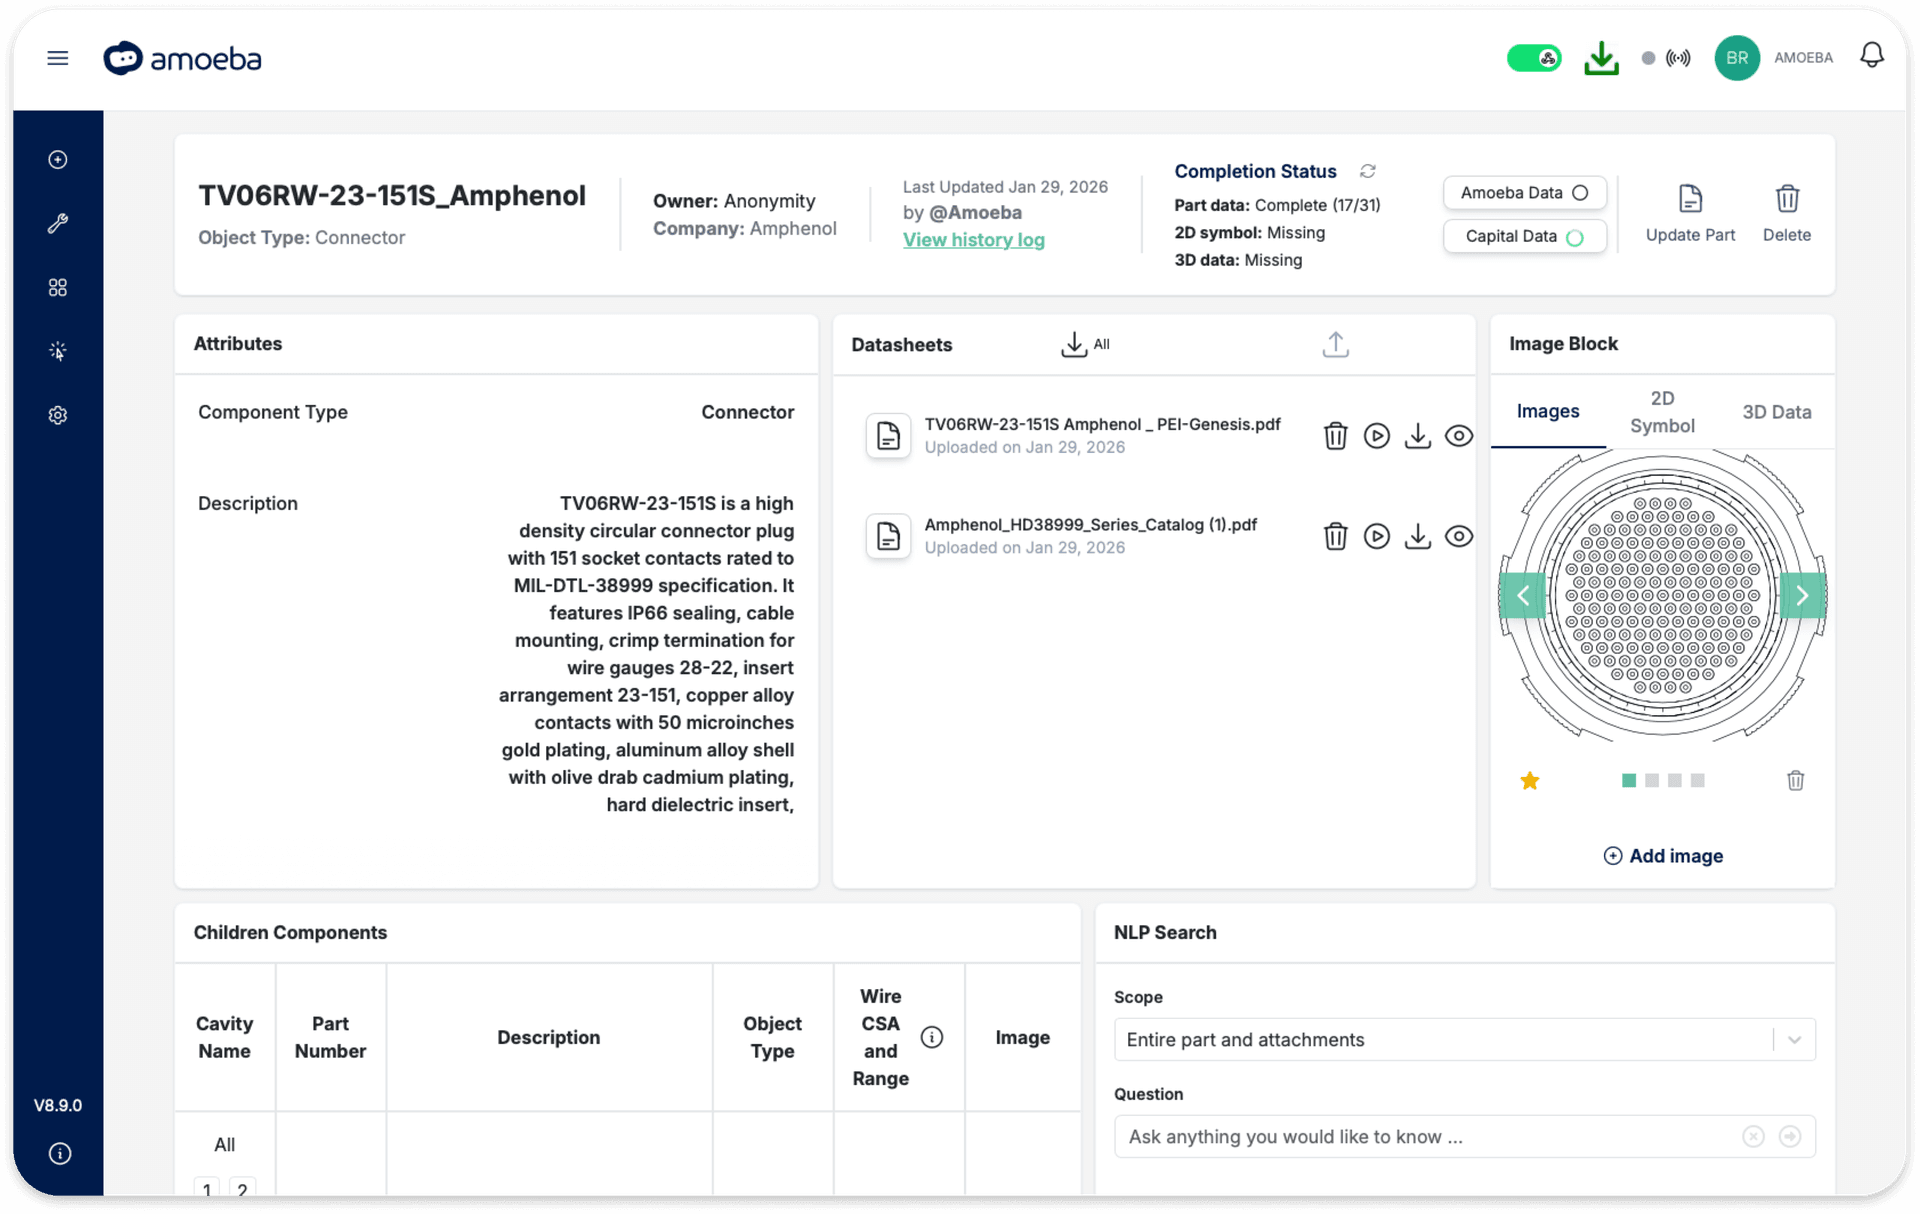Click the broadcast signal status icon

1678,58
